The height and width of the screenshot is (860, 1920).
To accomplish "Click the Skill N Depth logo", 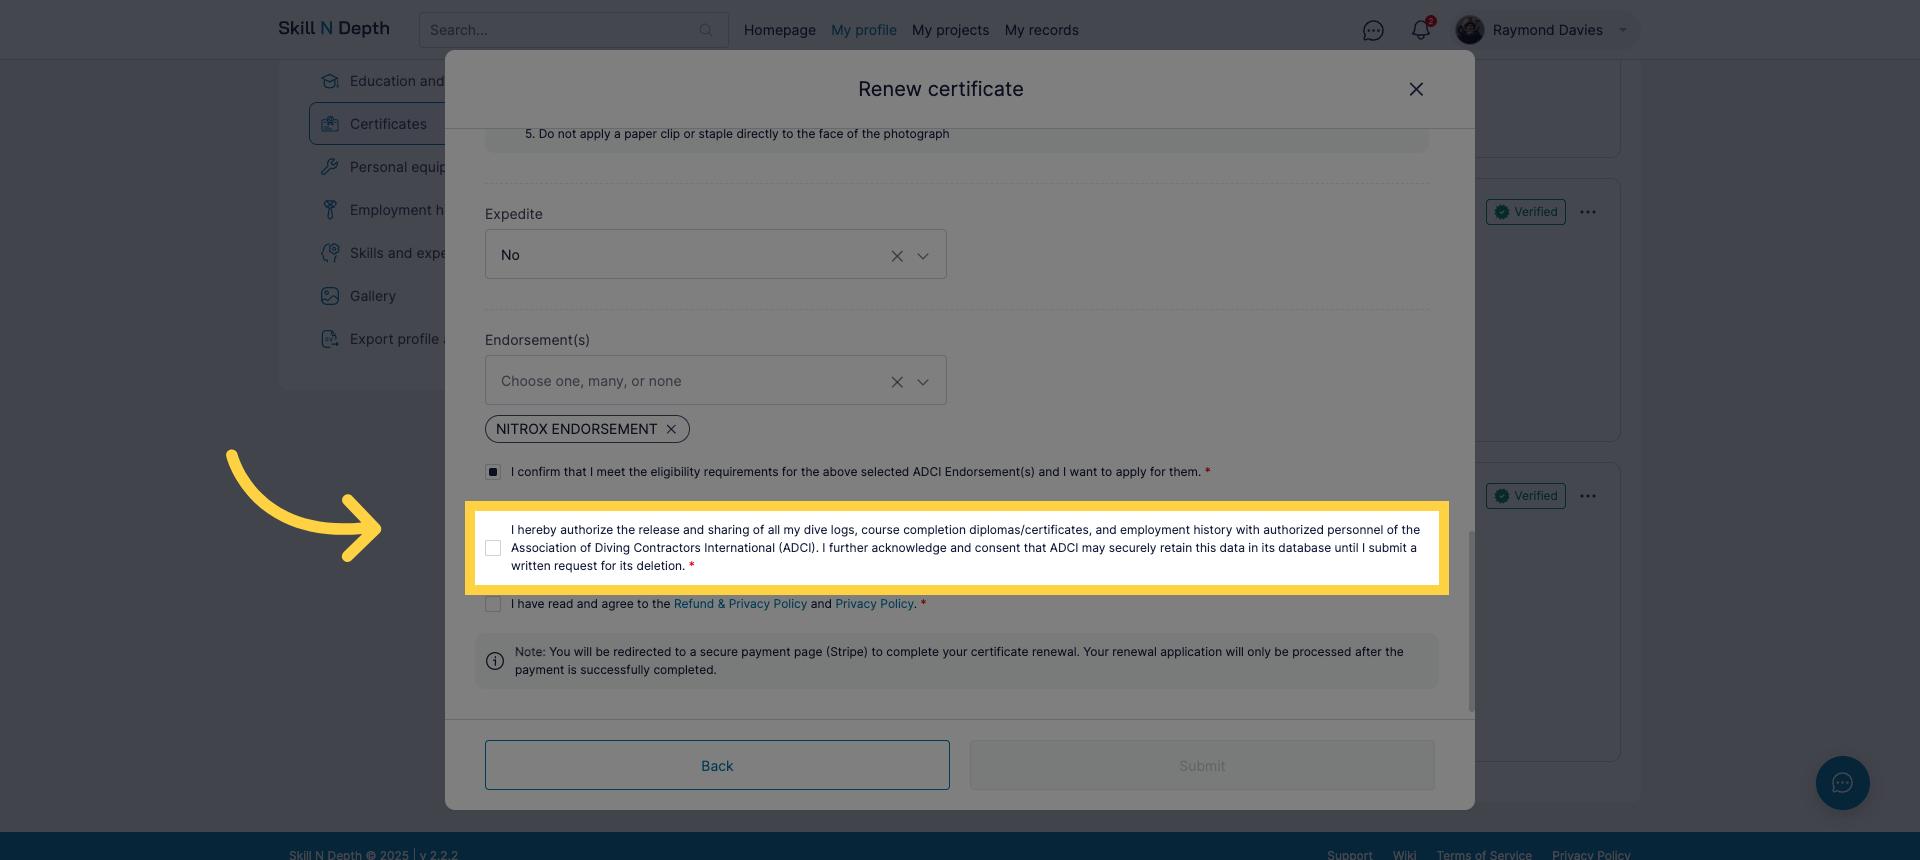I will (334, 28).
